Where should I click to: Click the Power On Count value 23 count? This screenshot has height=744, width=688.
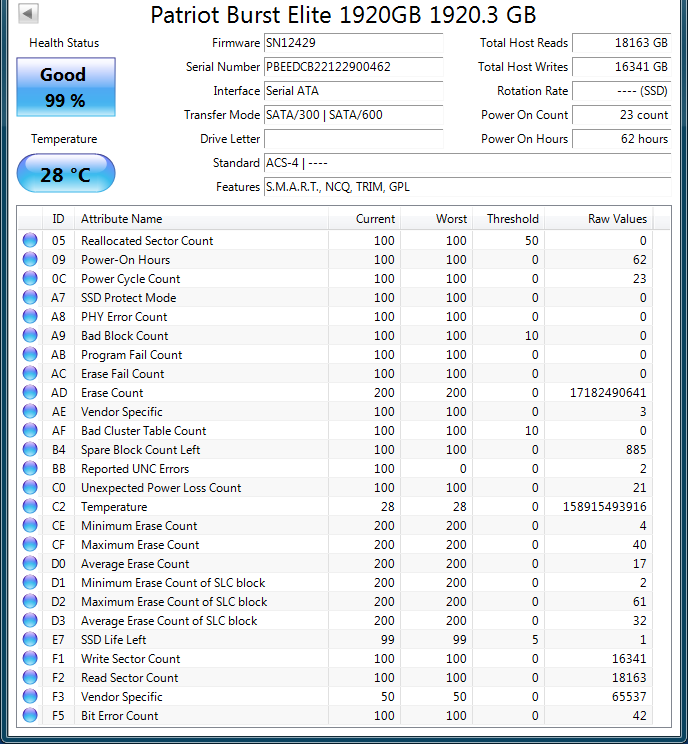point(622,115)
